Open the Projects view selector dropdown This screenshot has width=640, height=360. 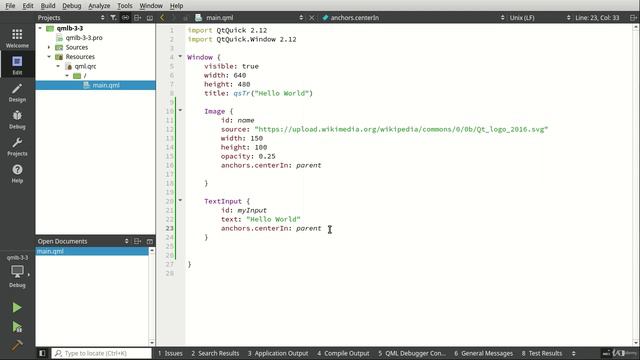(102, 18)
